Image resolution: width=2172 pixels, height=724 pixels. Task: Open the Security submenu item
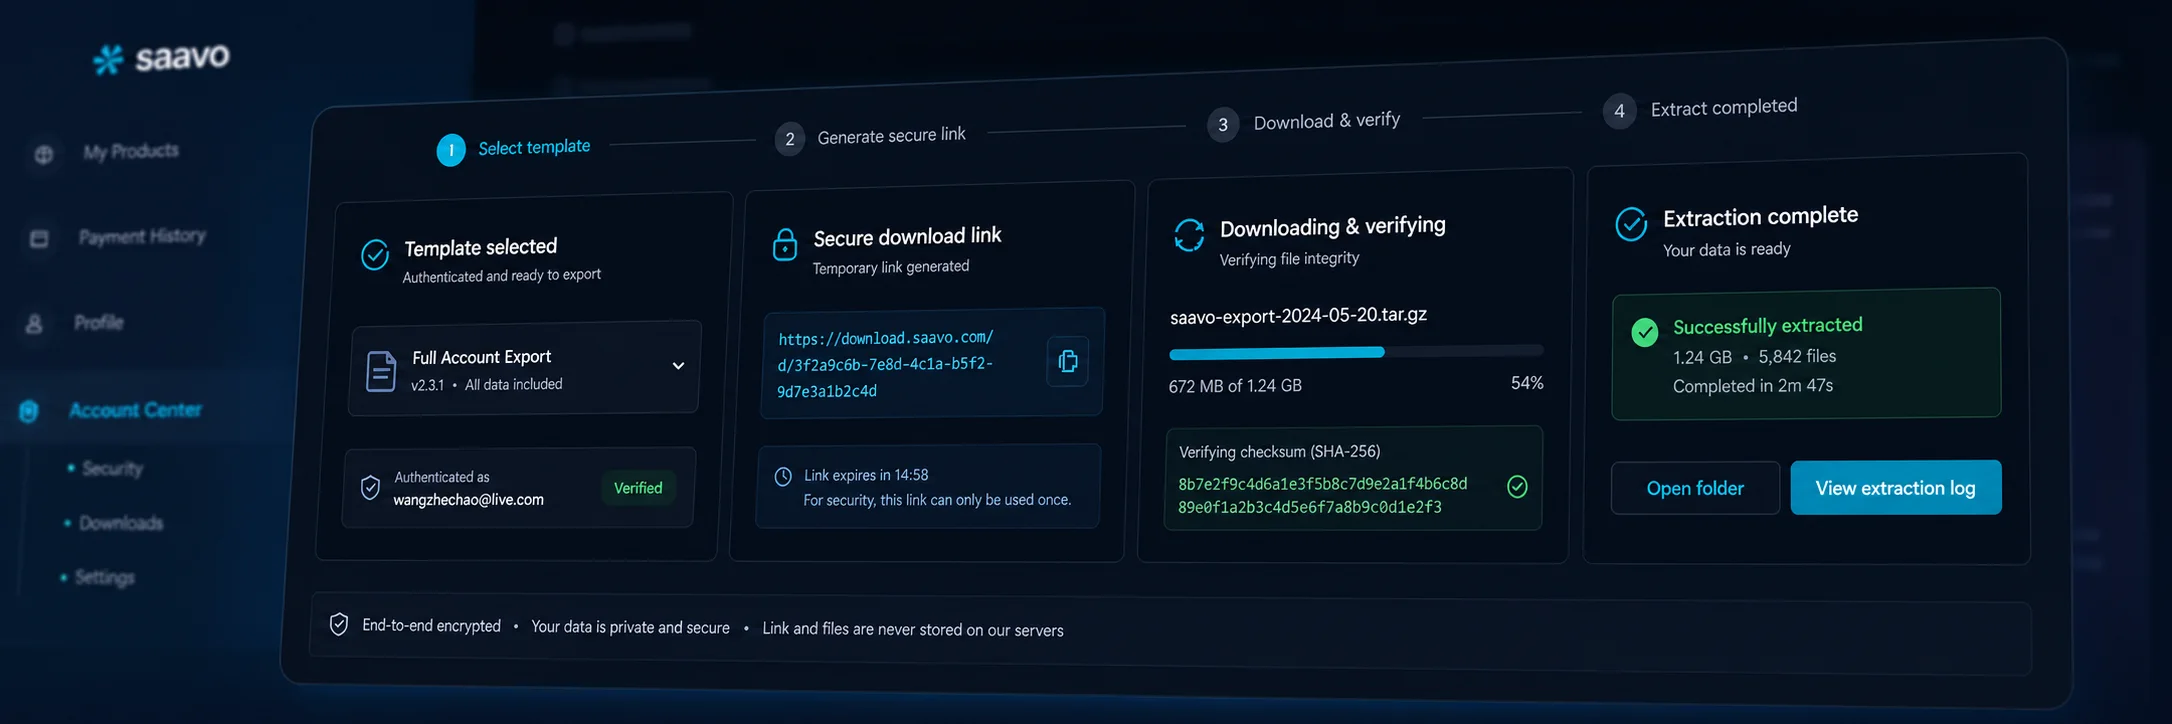click(112, 468)
